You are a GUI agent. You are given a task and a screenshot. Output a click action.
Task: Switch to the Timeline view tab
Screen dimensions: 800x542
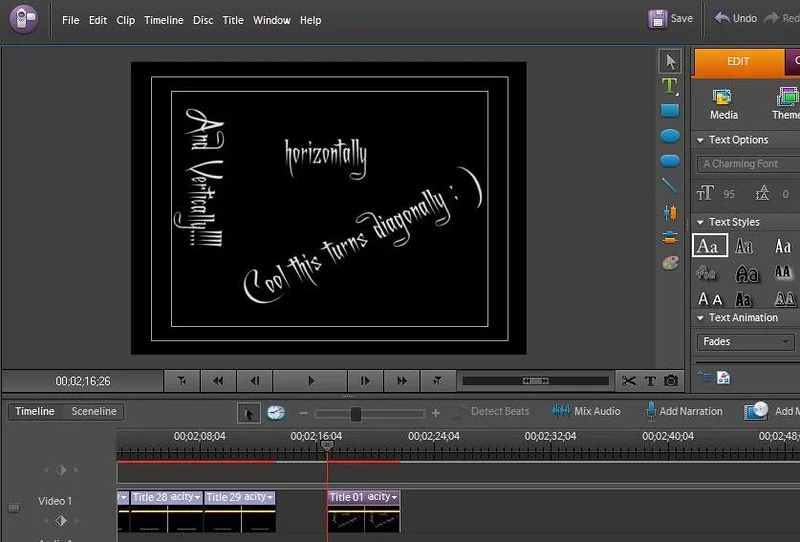(x=35, y=411)
